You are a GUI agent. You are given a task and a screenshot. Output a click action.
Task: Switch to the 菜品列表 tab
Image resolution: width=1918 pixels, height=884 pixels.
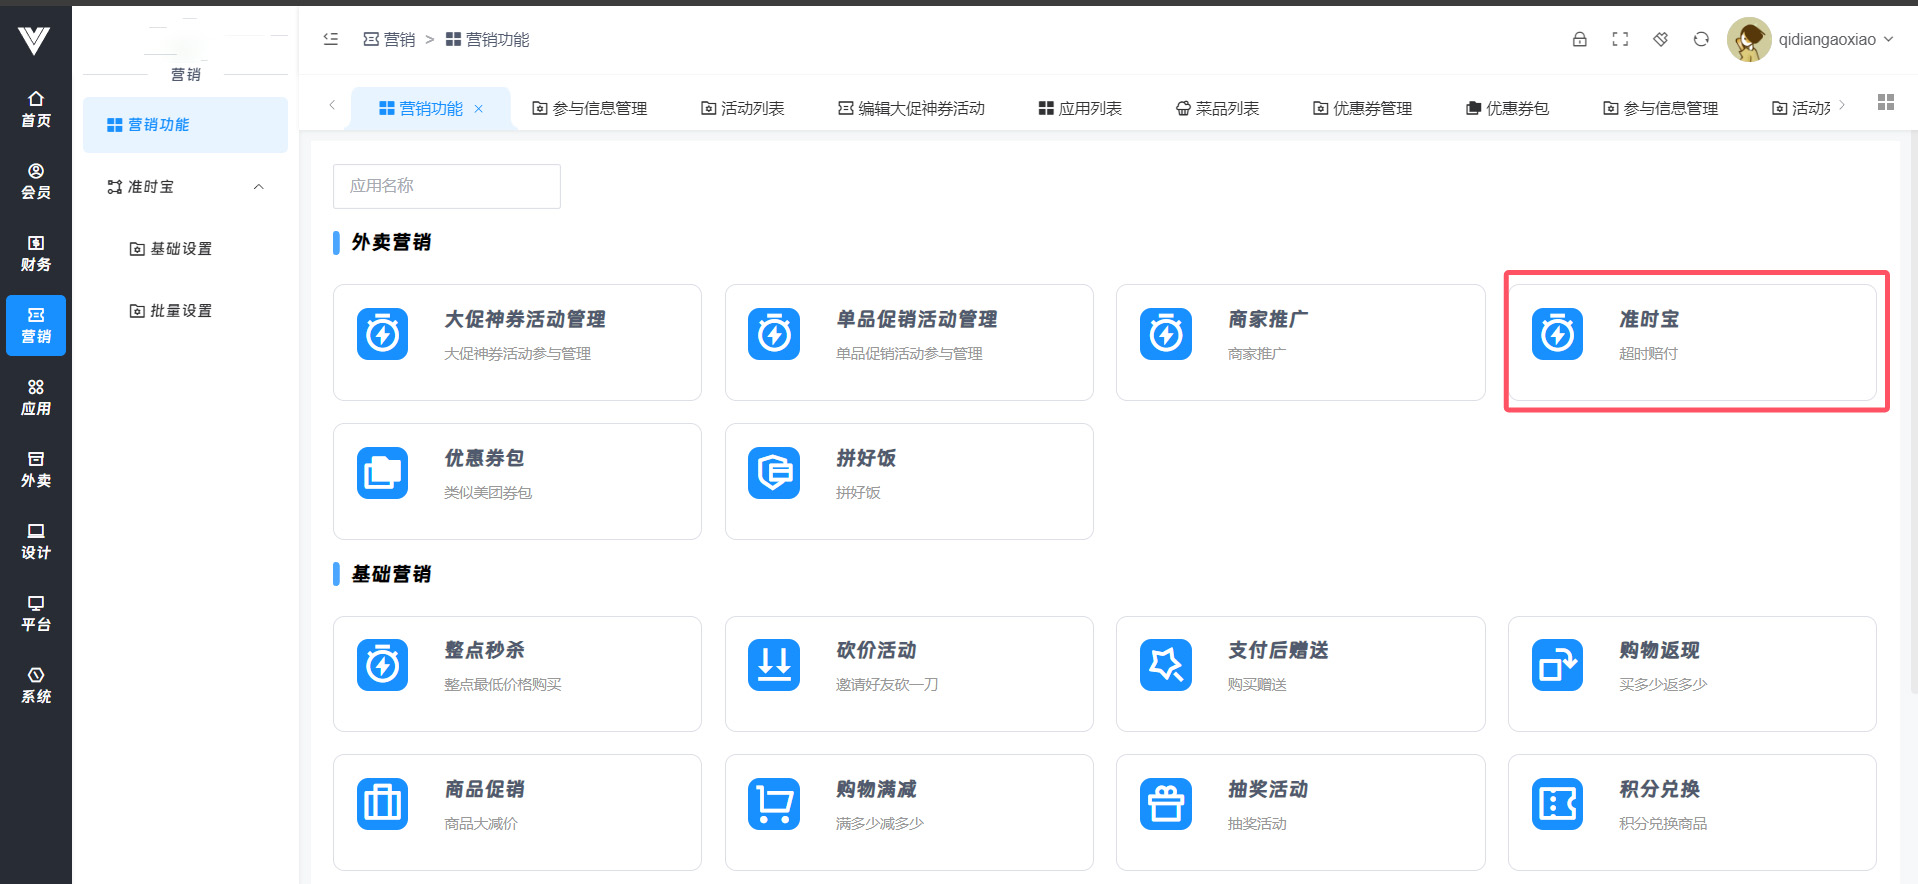coord(1217,108)
